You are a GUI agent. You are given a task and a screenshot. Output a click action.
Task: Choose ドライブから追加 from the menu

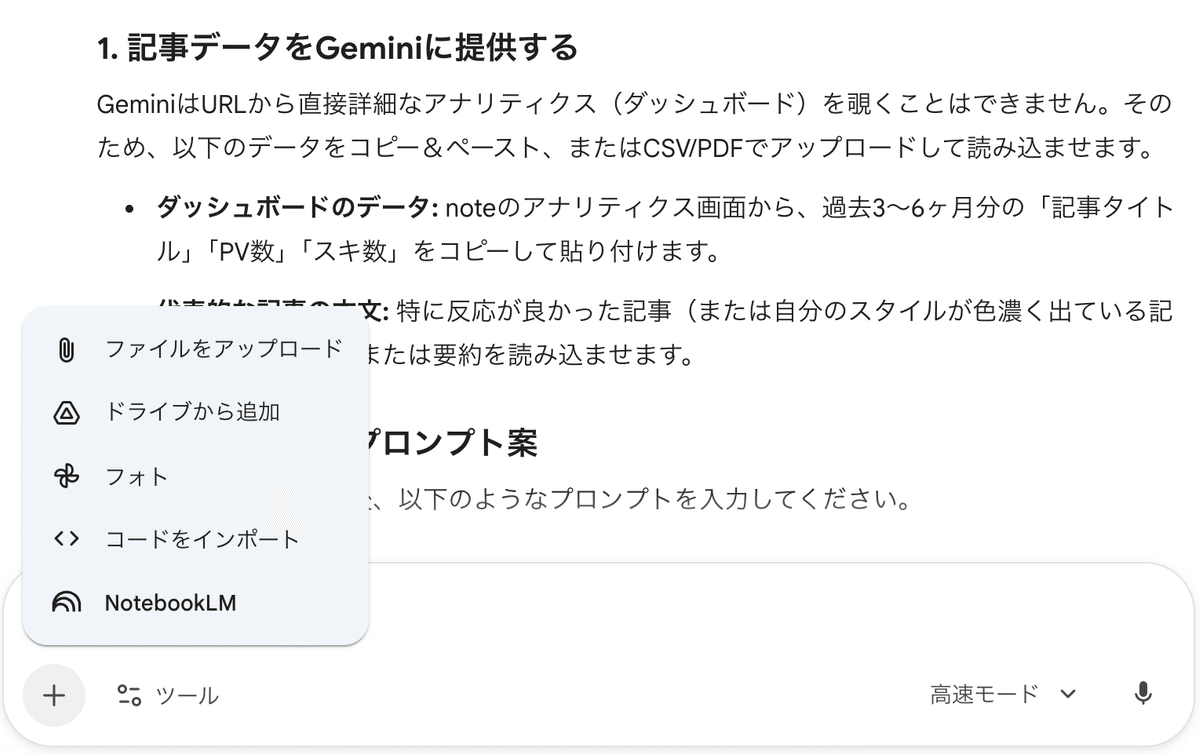coord(192,412)
